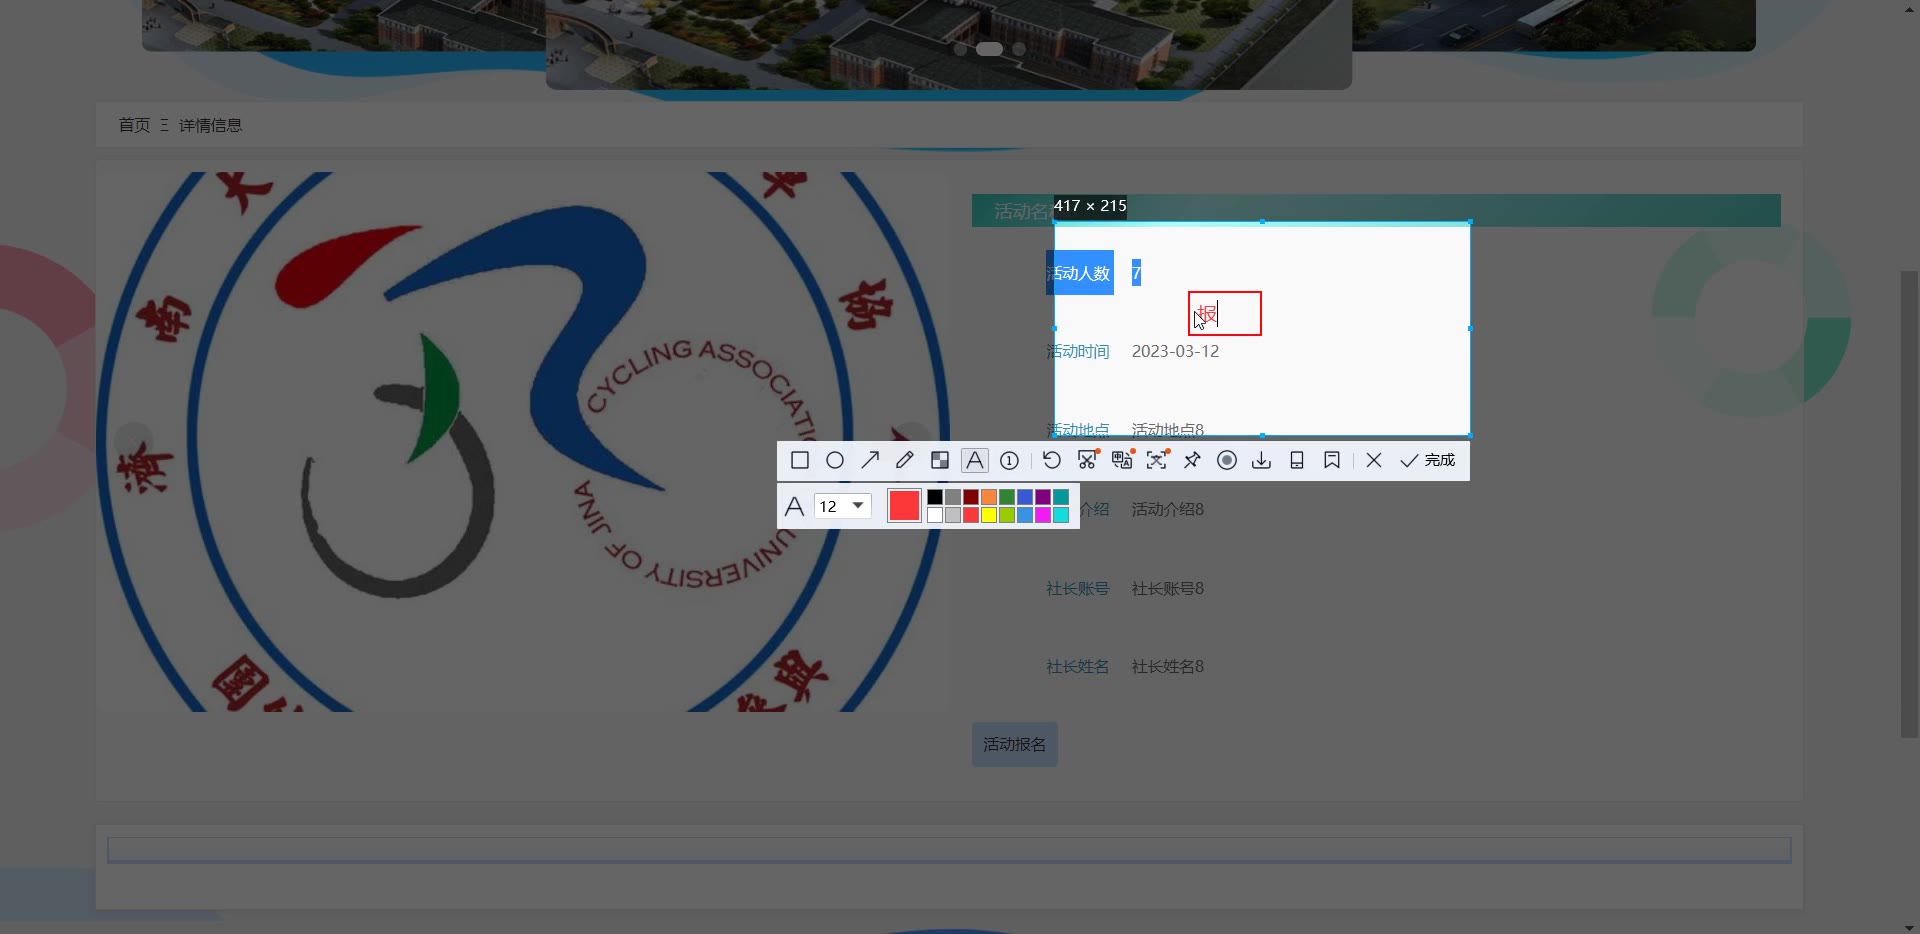This screenshot has height=934, width=1920.
Task: Toggle the text annotation tool
Action: click(975, 460)
